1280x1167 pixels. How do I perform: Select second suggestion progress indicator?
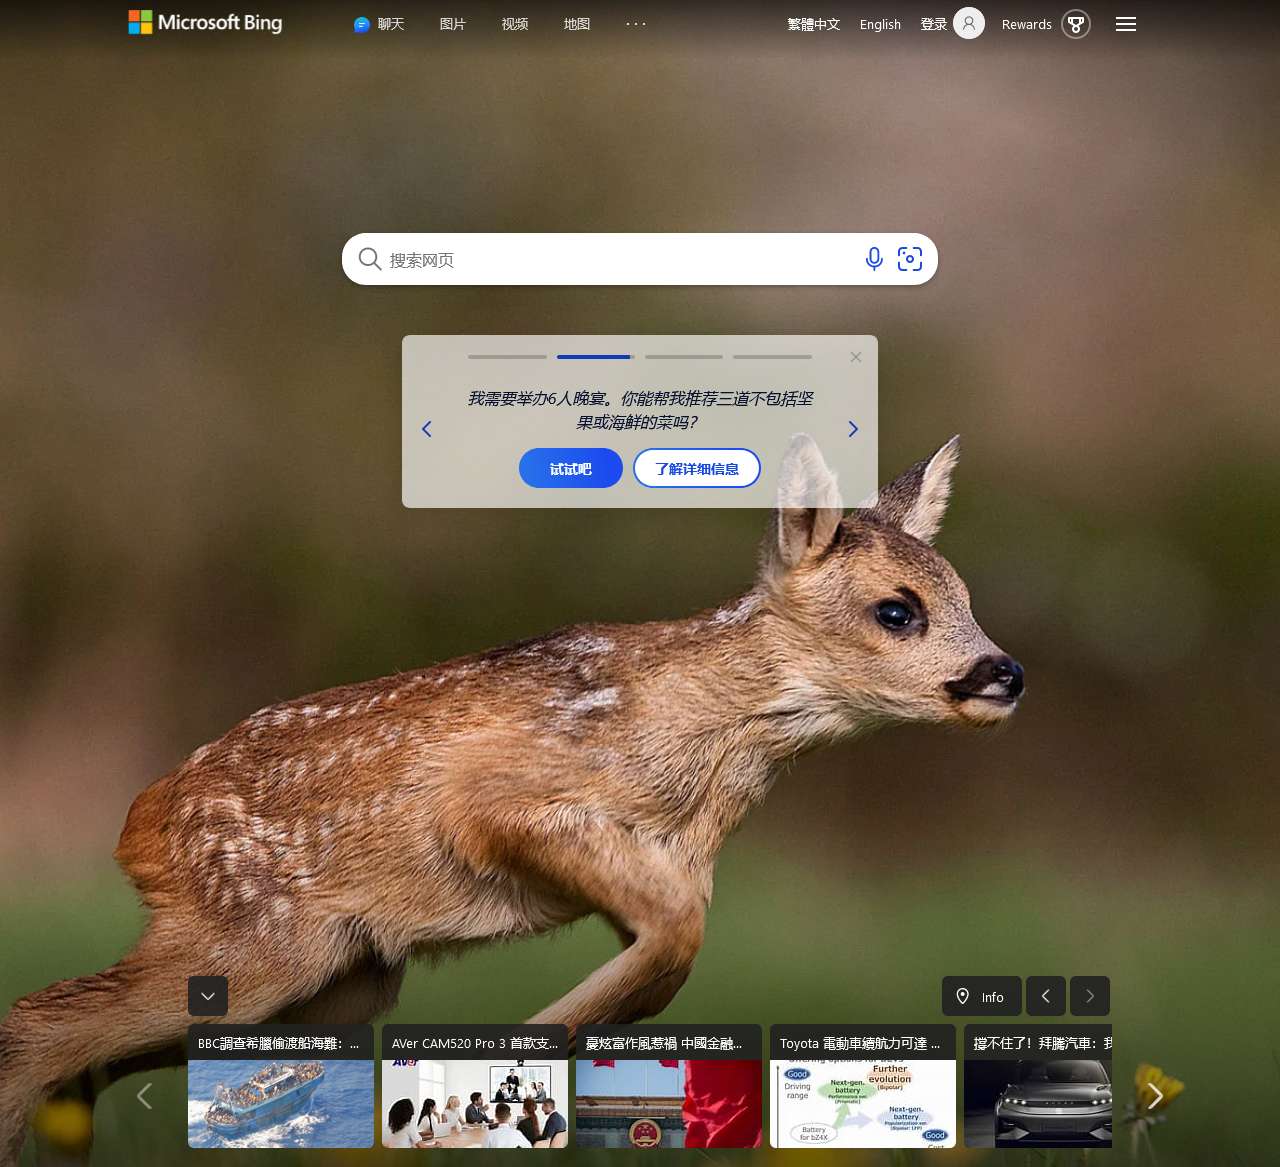click(596, 357)
